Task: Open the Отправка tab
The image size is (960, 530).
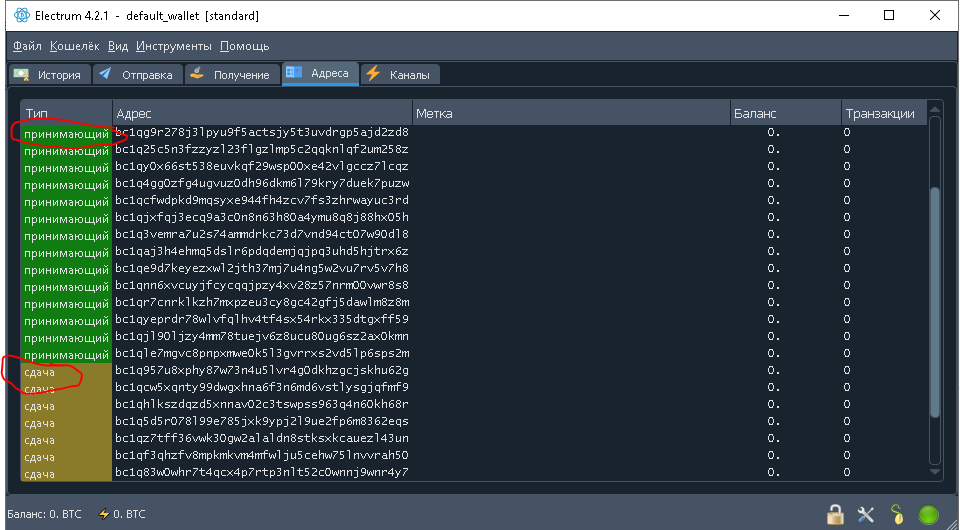Action: 136,75
